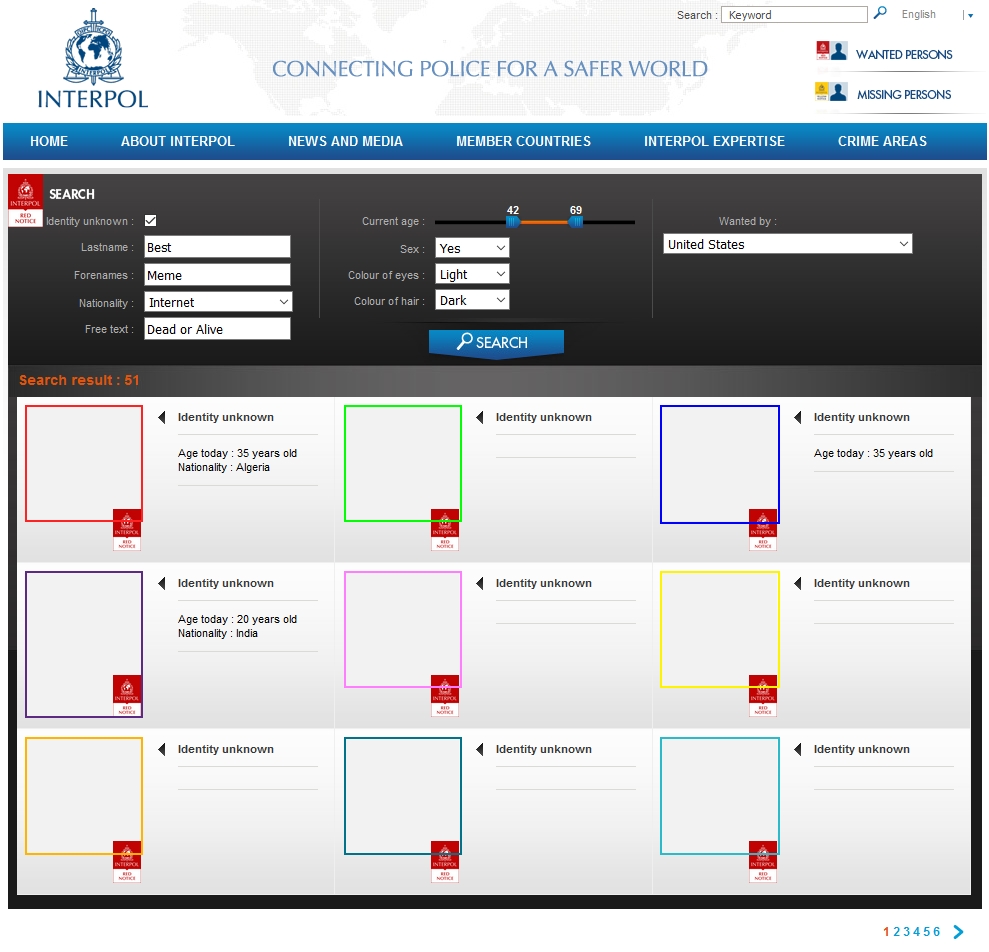Open the Nationality dropdown showing Internet

tap(218, 302)
